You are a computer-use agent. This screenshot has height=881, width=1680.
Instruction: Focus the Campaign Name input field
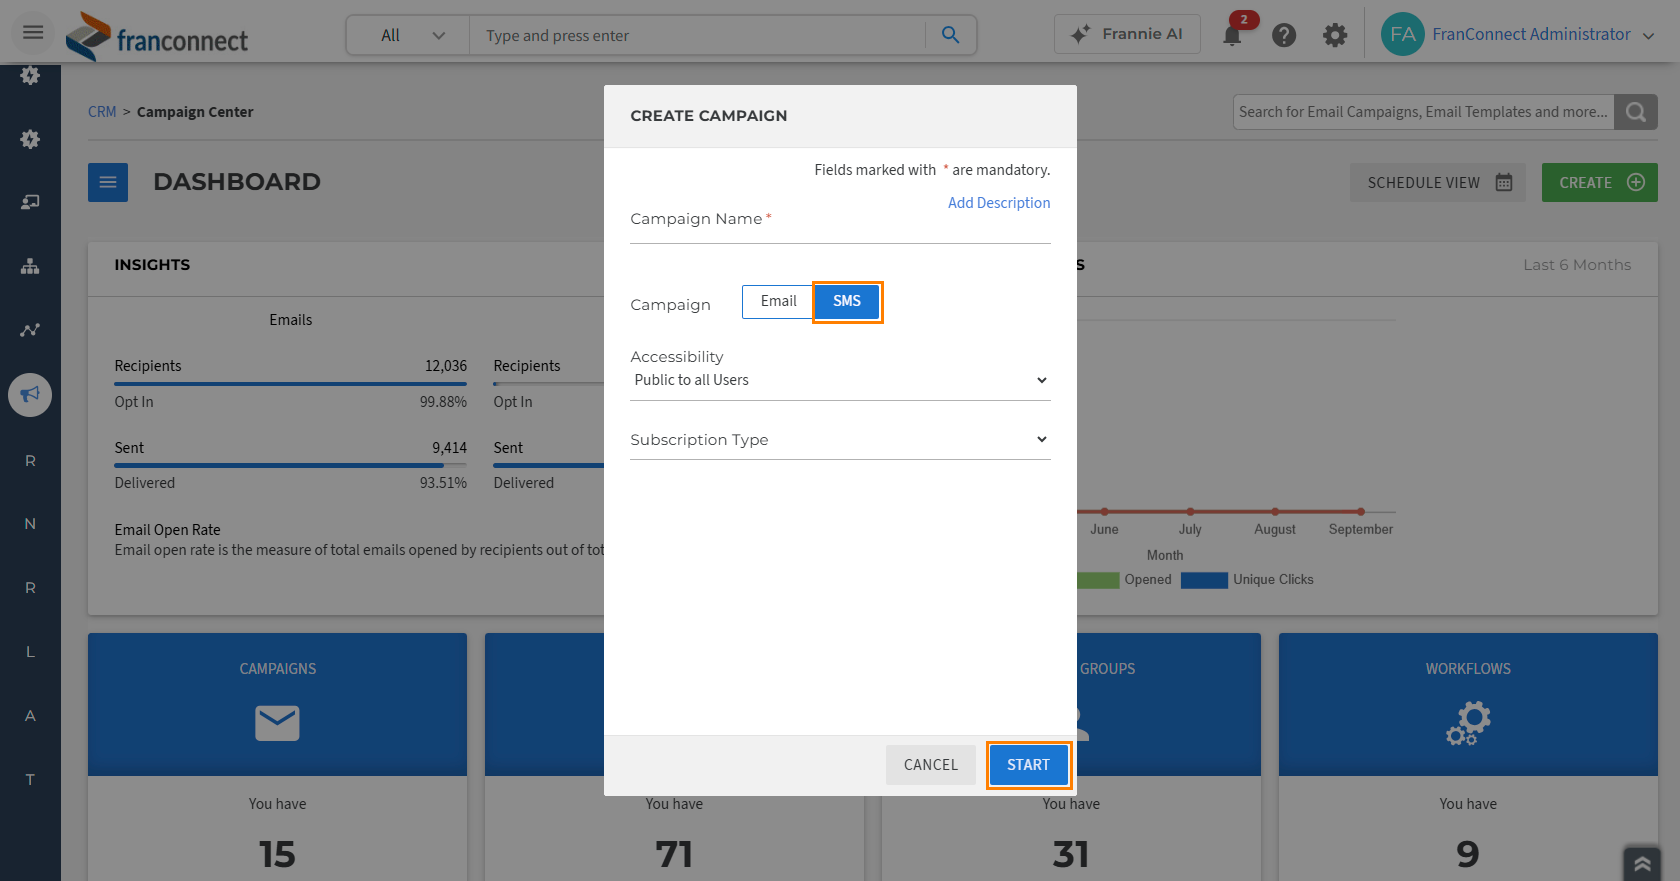tap(840, 224)
